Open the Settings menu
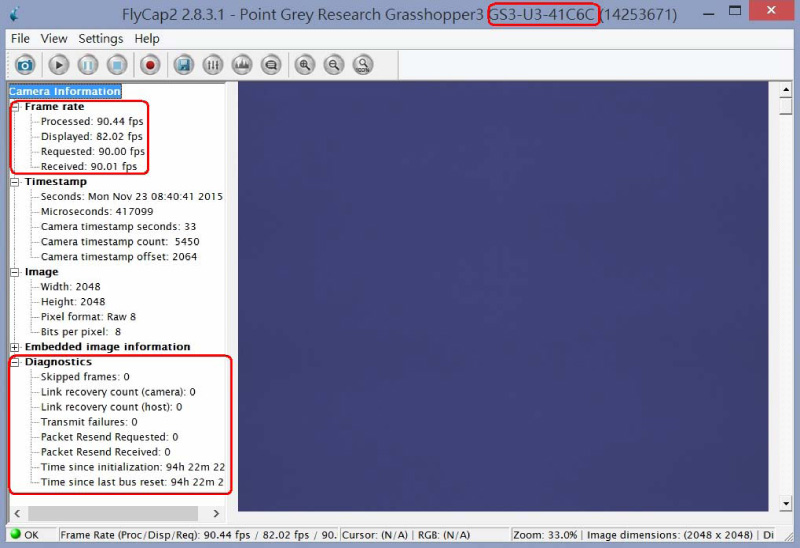Viewport: 800px width, 548px height. [100, 38]
